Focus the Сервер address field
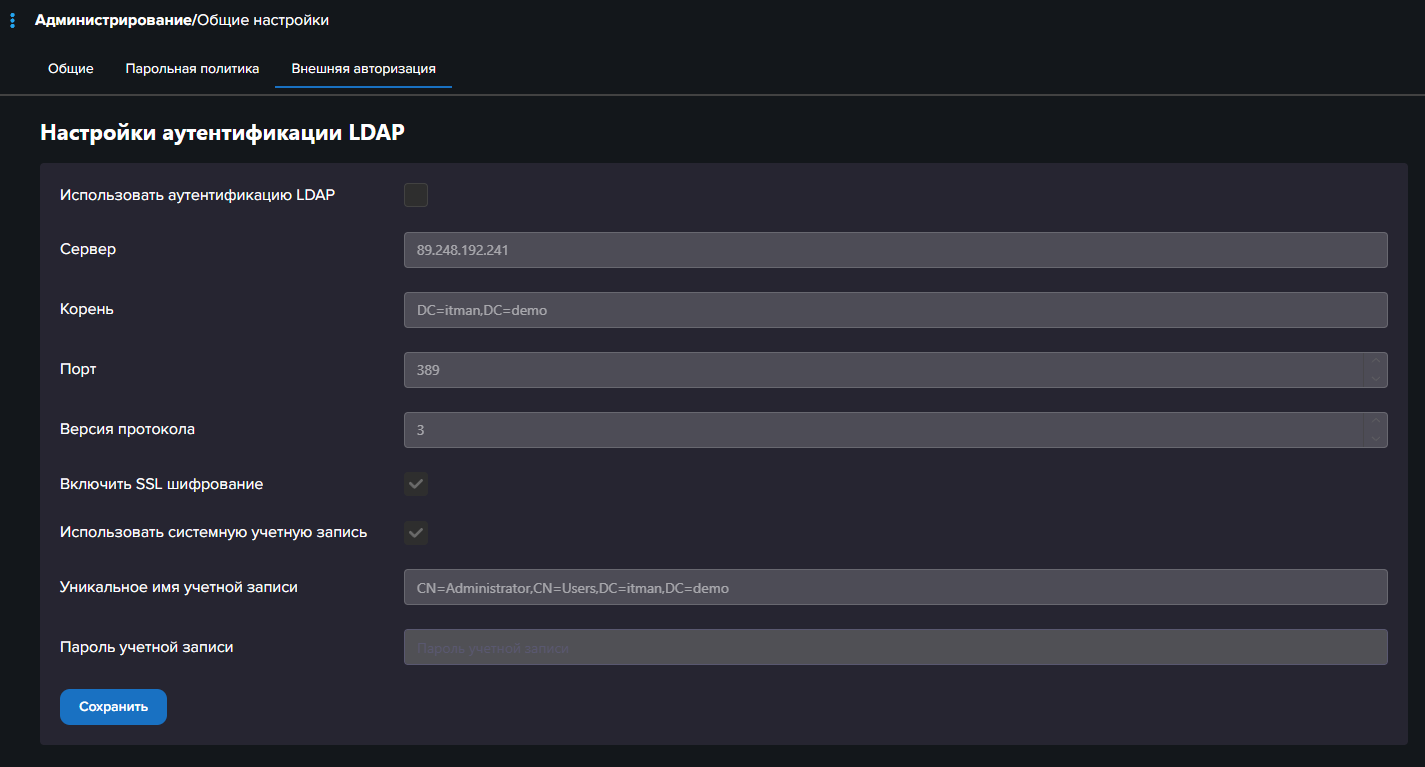 895,250
